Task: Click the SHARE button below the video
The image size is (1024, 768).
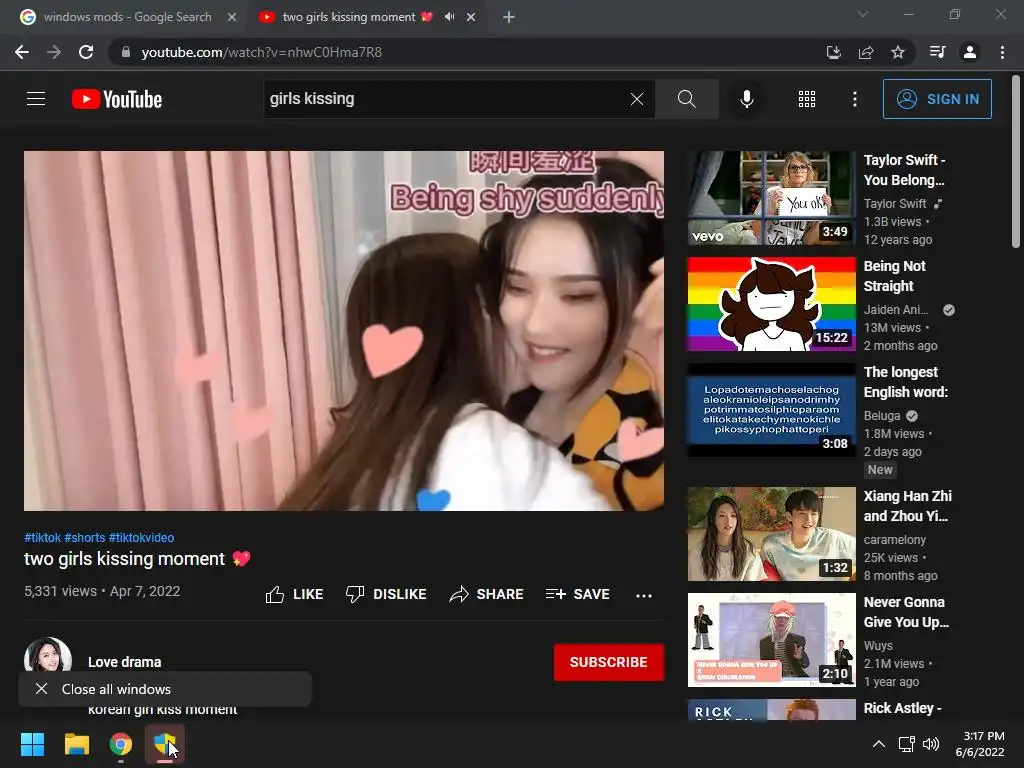Action: pos(487,594)
